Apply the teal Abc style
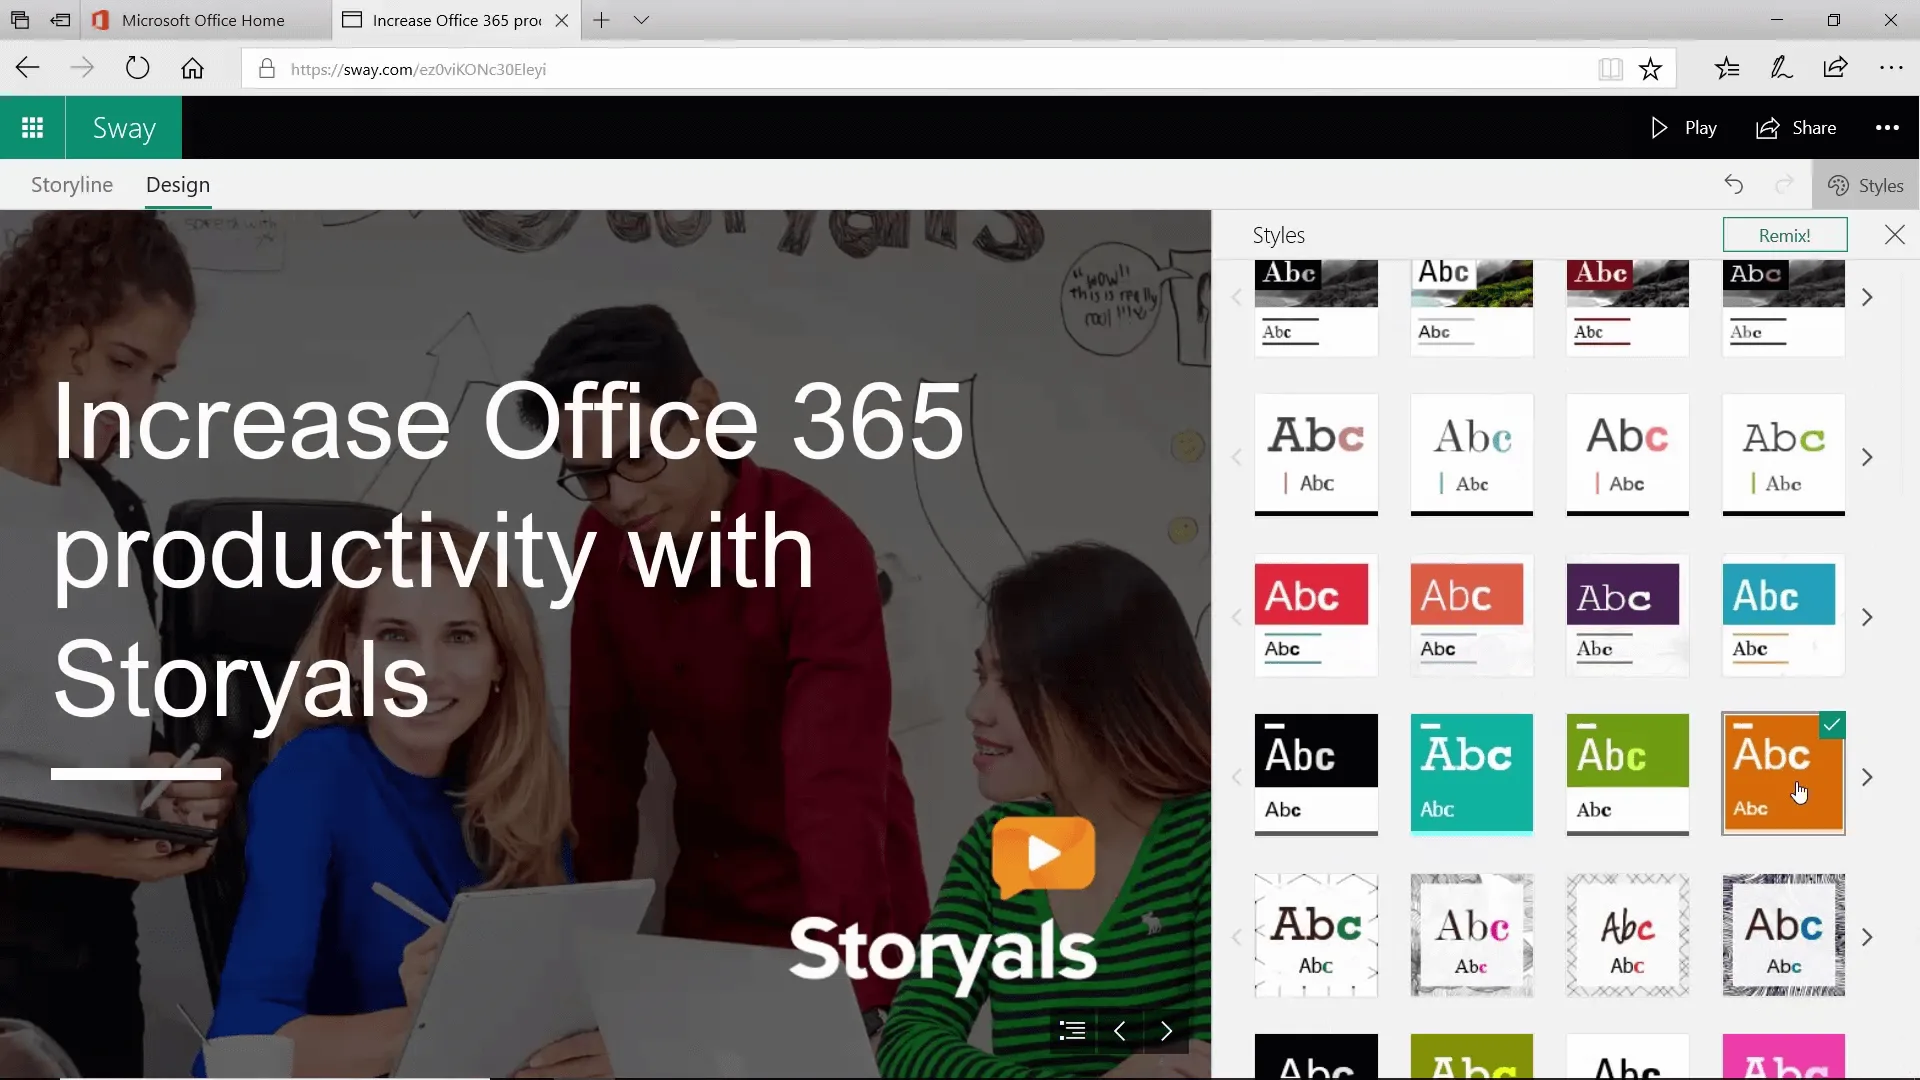This screenshot has width=1920, height=1080. tap(1472, 775)
